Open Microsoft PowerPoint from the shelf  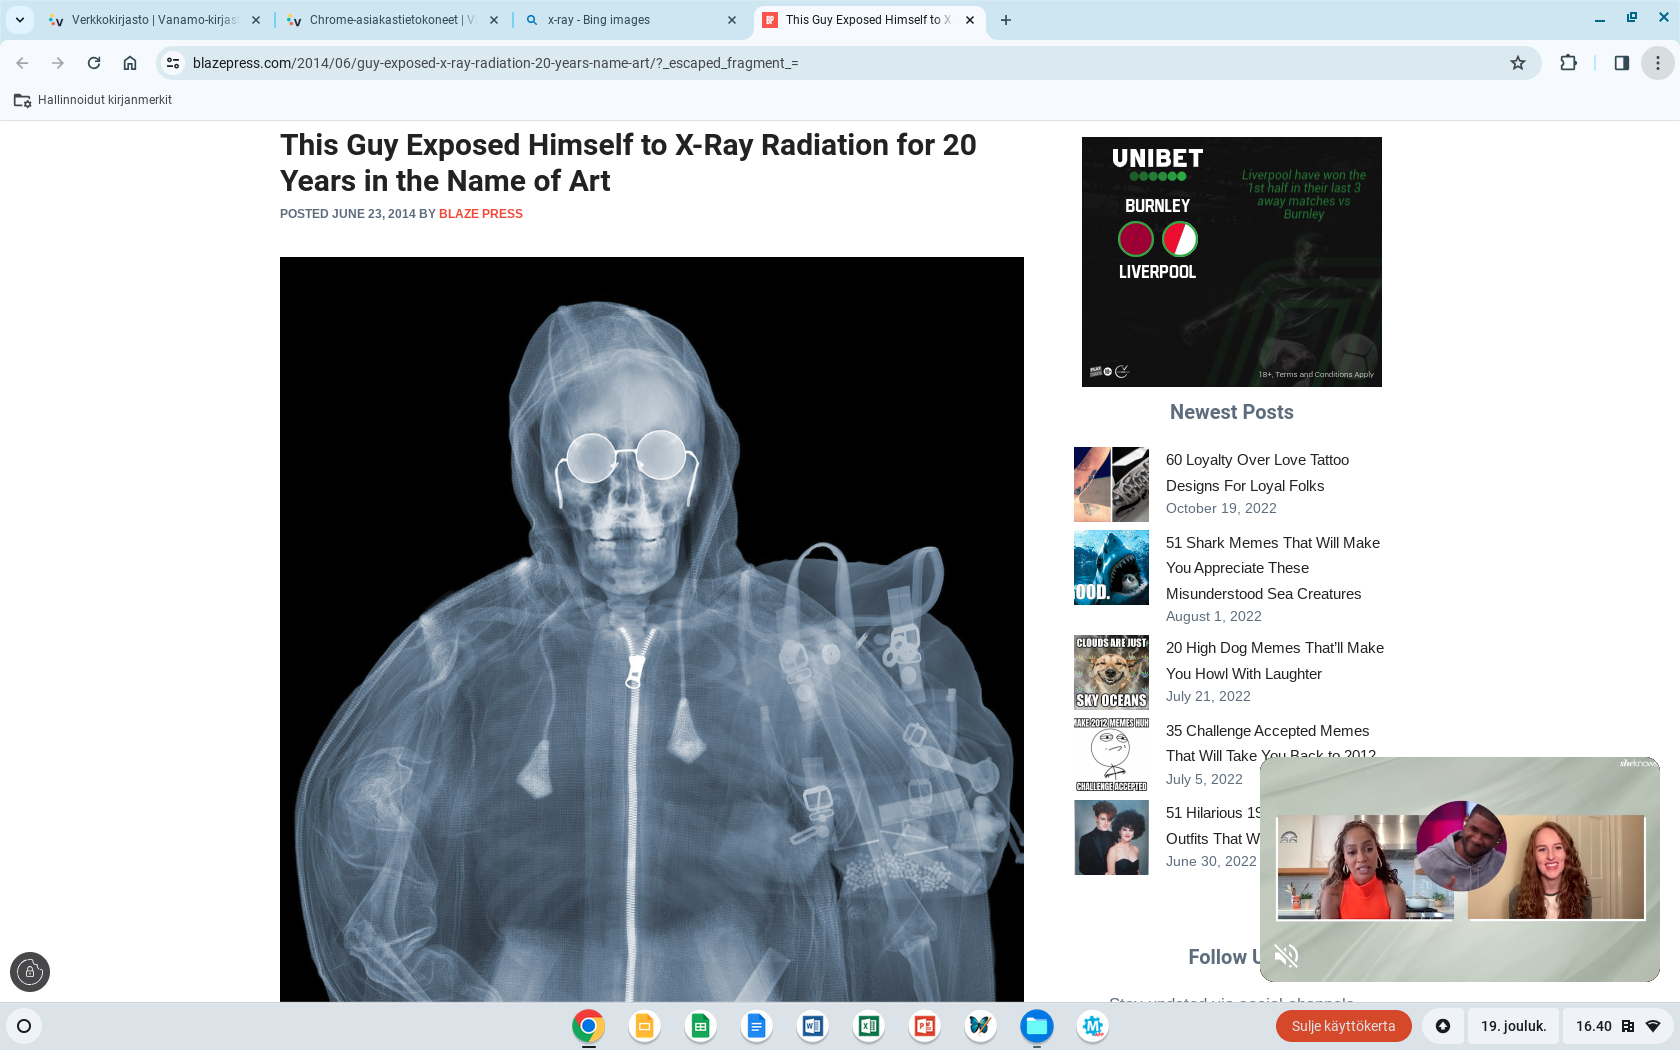[924, 1026]
